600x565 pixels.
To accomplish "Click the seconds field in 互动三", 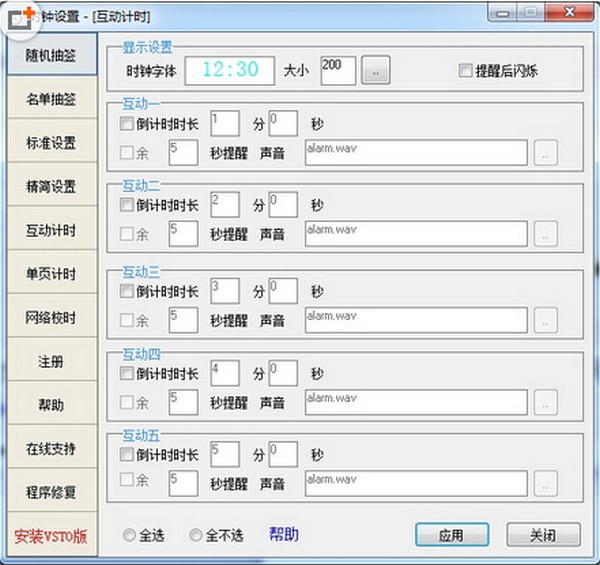I will (x=283, y=291).
